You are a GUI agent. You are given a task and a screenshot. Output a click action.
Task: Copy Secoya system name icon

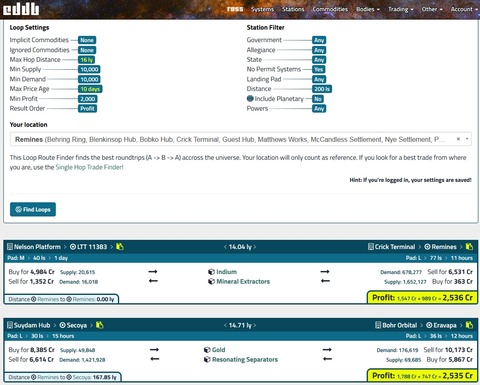click(100, 325)
